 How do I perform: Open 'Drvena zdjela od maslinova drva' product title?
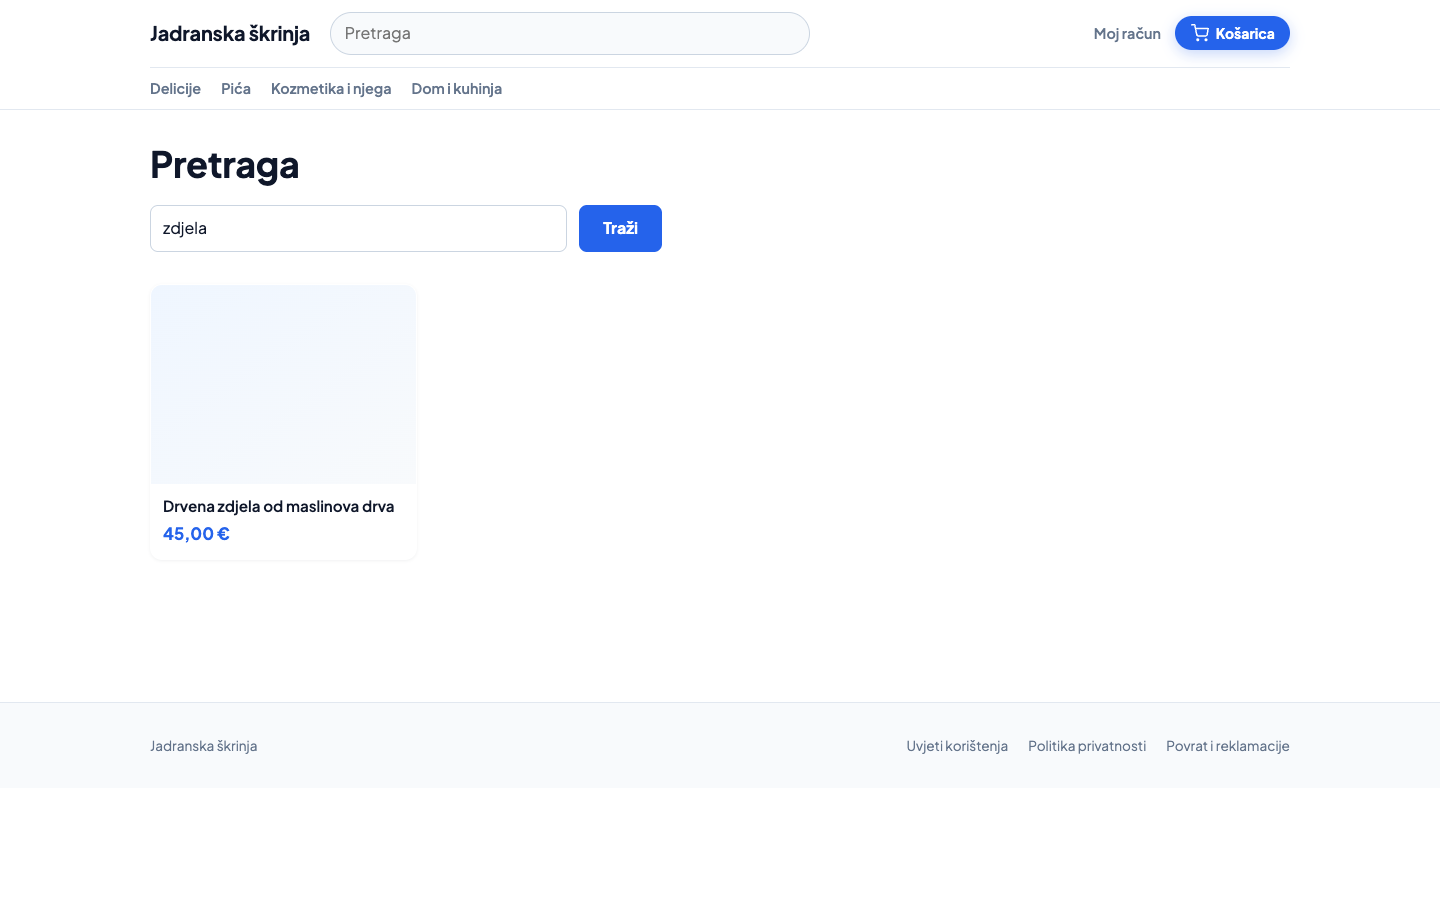click(x=279, y=506)
